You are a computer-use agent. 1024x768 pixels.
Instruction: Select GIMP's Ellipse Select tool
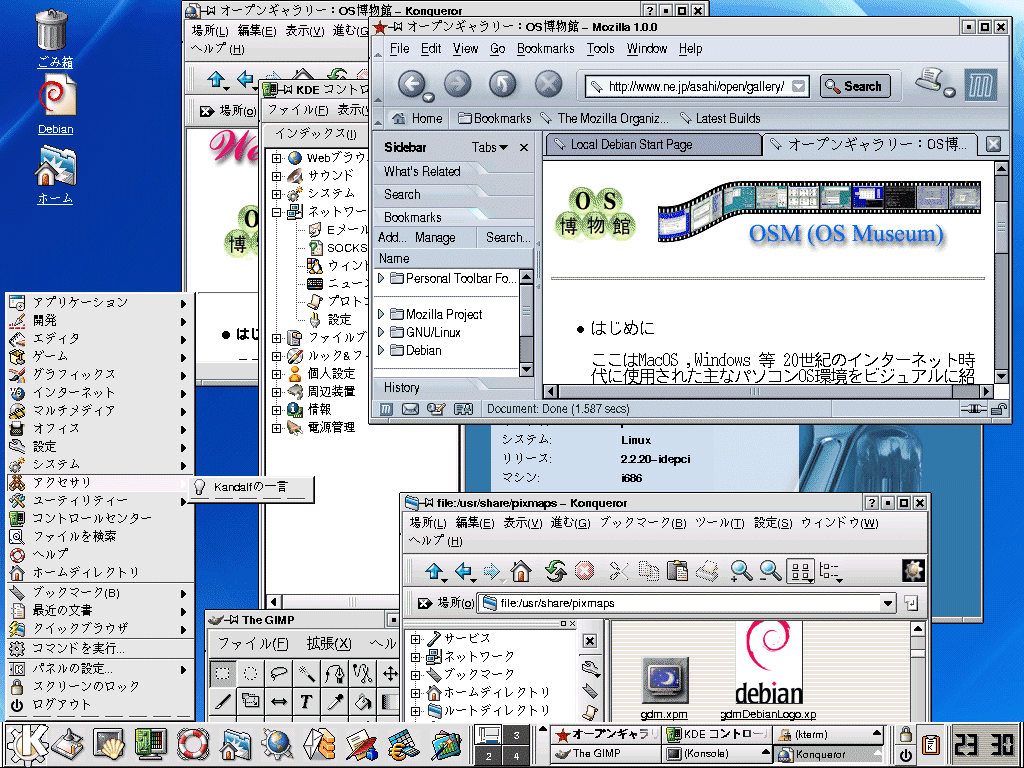coord(251,673)
